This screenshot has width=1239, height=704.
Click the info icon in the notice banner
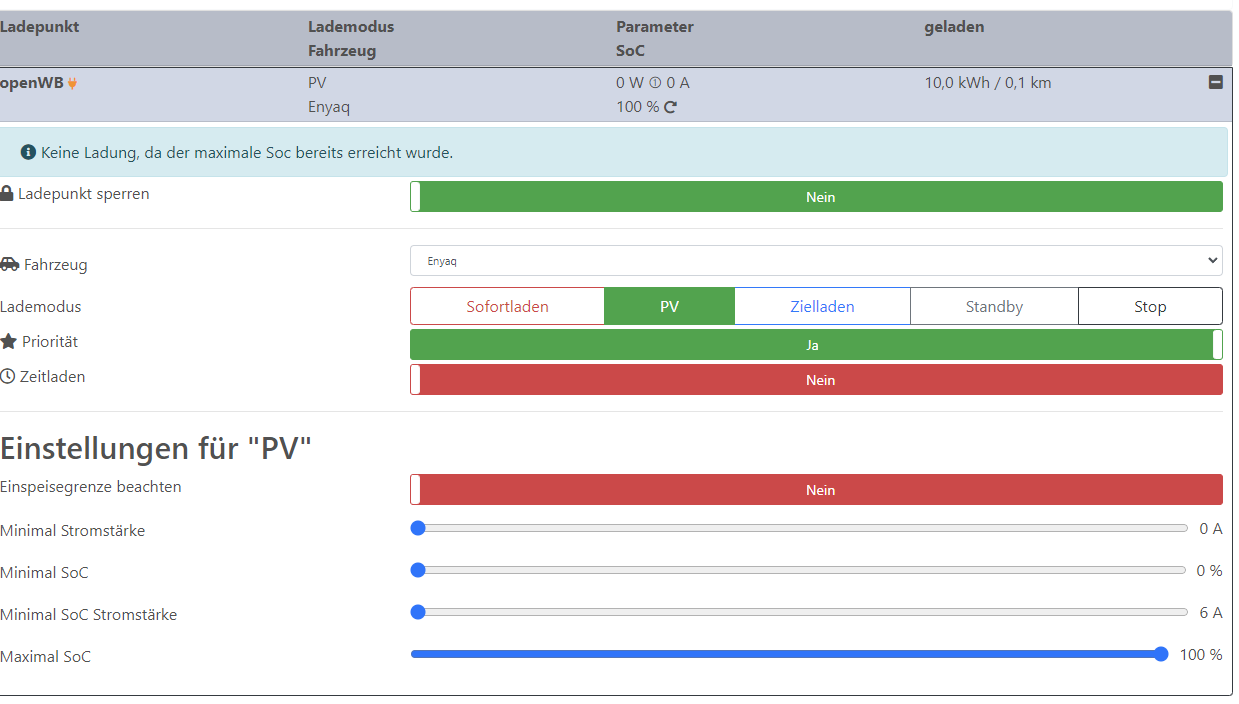coord(28,153)
